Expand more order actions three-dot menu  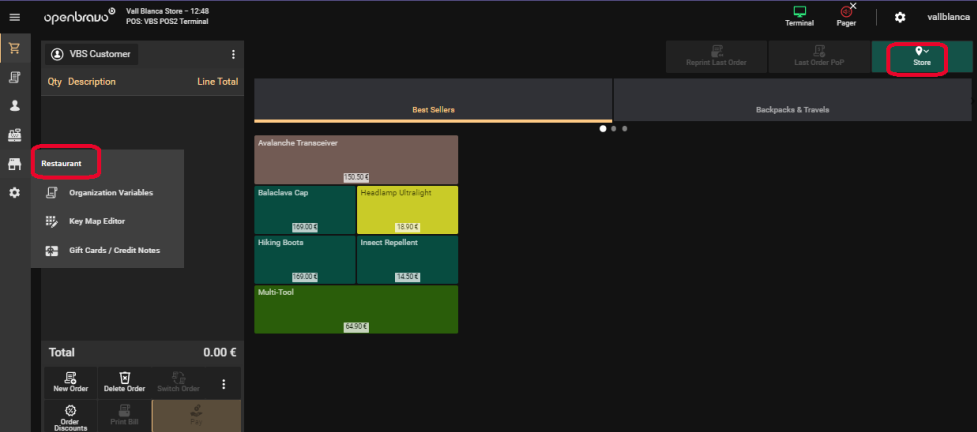(223, 383)
